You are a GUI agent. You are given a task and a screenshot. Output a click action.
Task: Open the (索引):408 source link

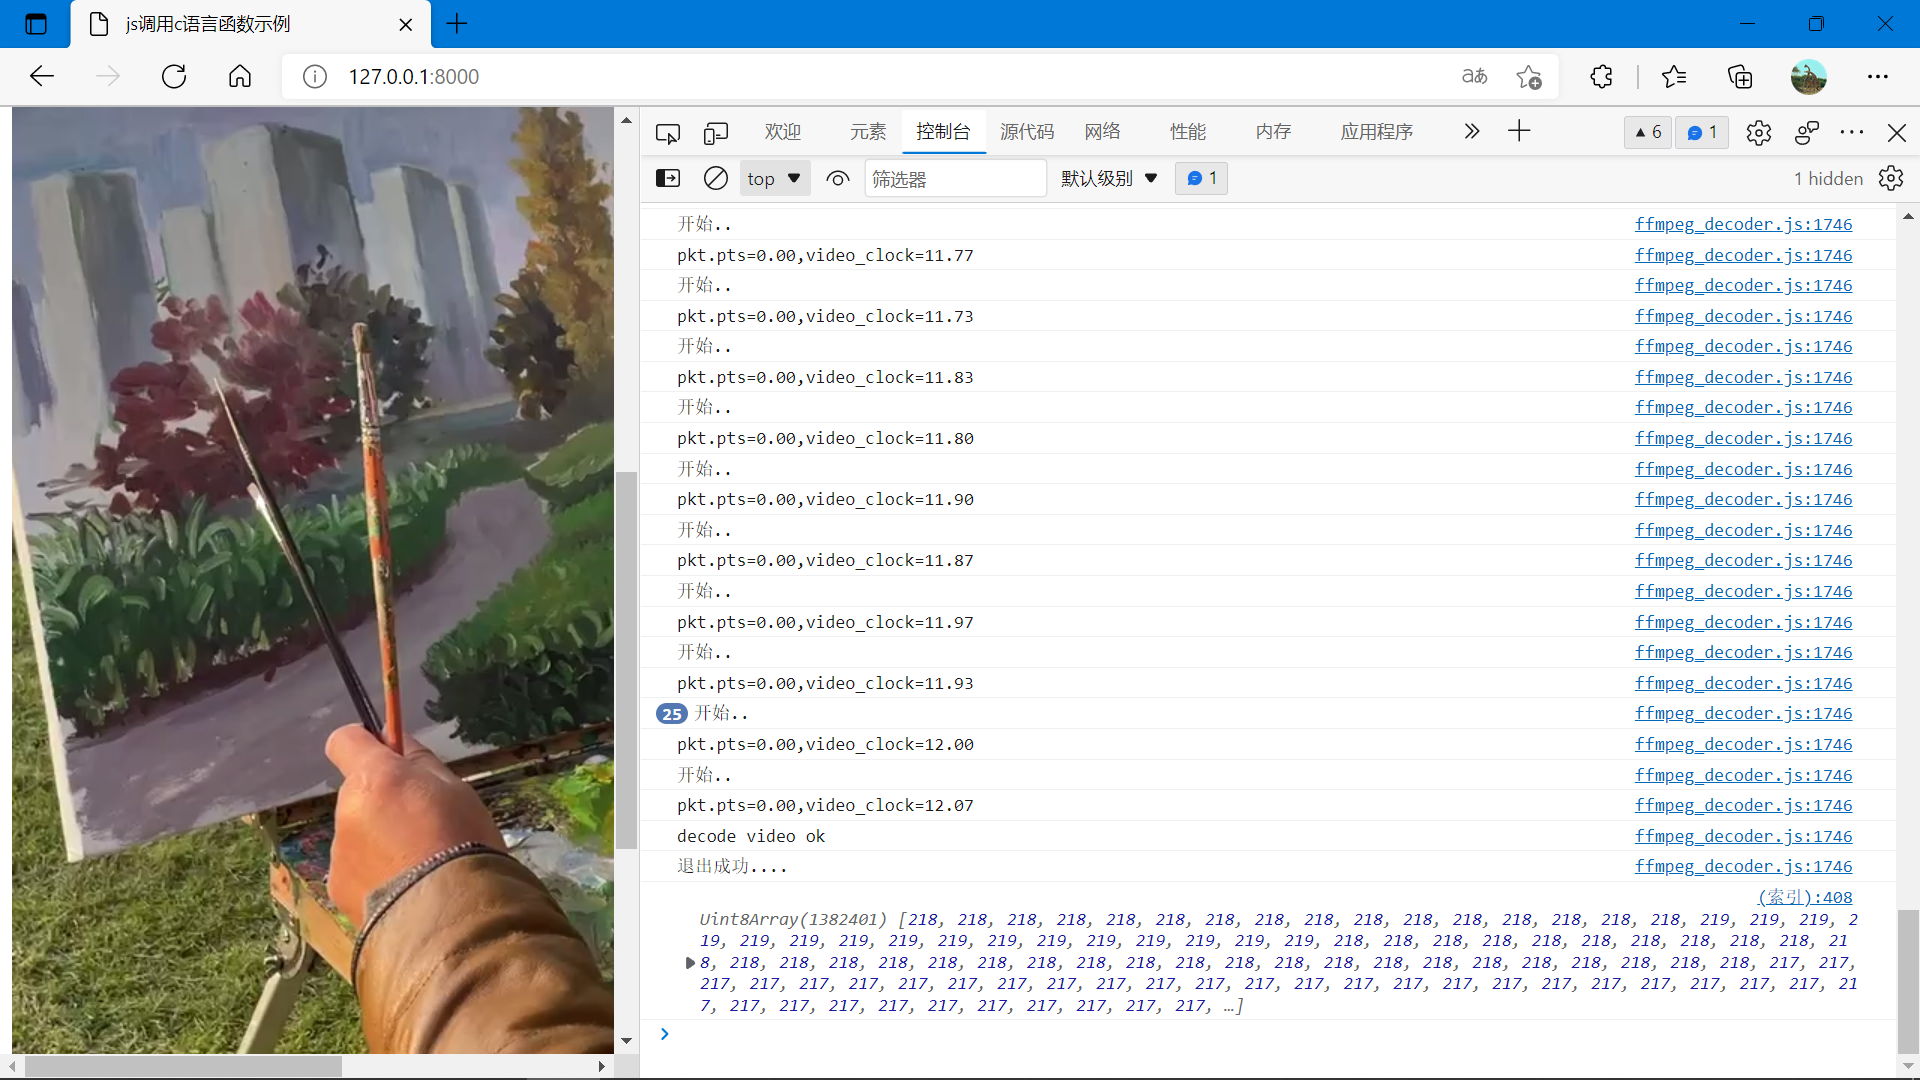click(x=1805, y=897)
